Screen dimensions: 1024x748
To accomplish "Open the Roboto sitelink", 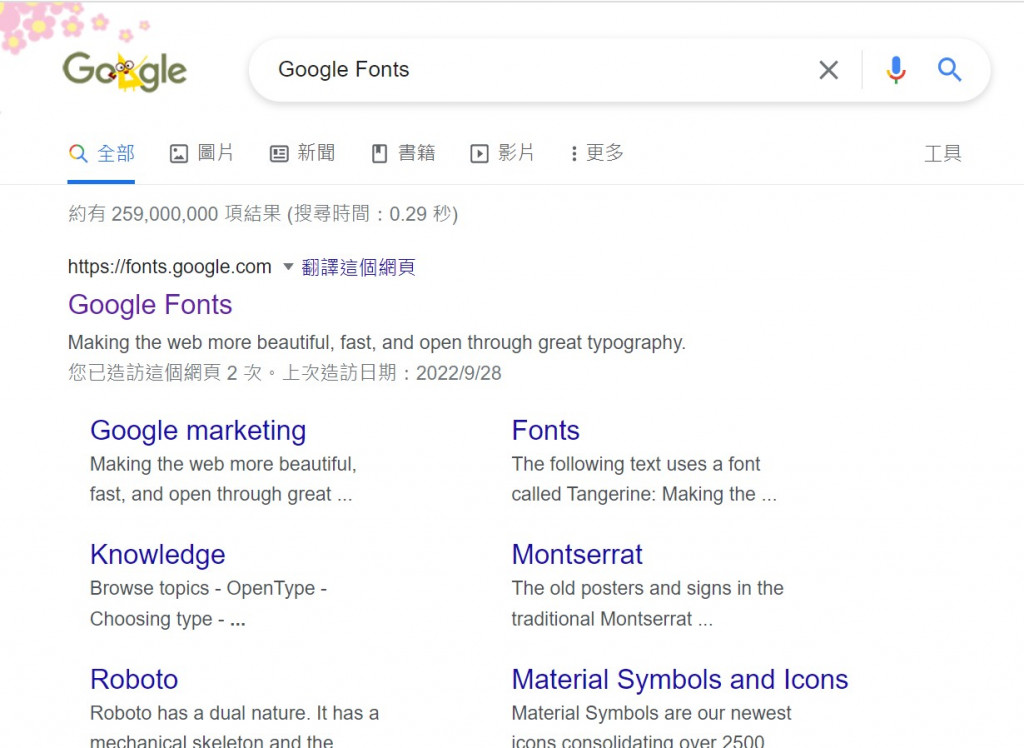I will pyautogui.click(x=134, y=679).
